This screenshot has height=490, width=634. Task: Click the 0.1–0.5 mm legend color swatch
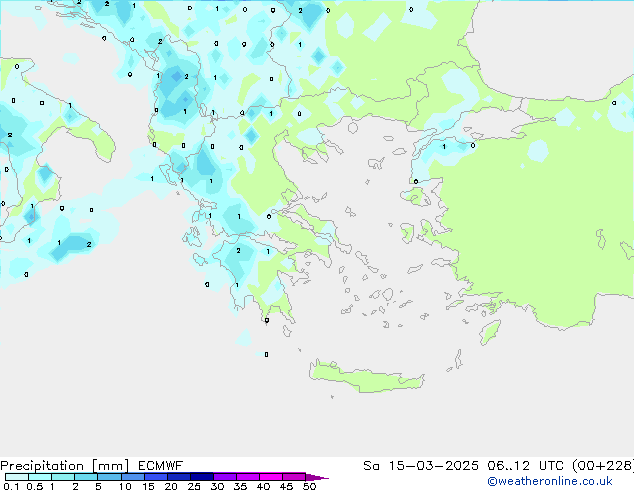pyautogui.click(x=17, y=477)
